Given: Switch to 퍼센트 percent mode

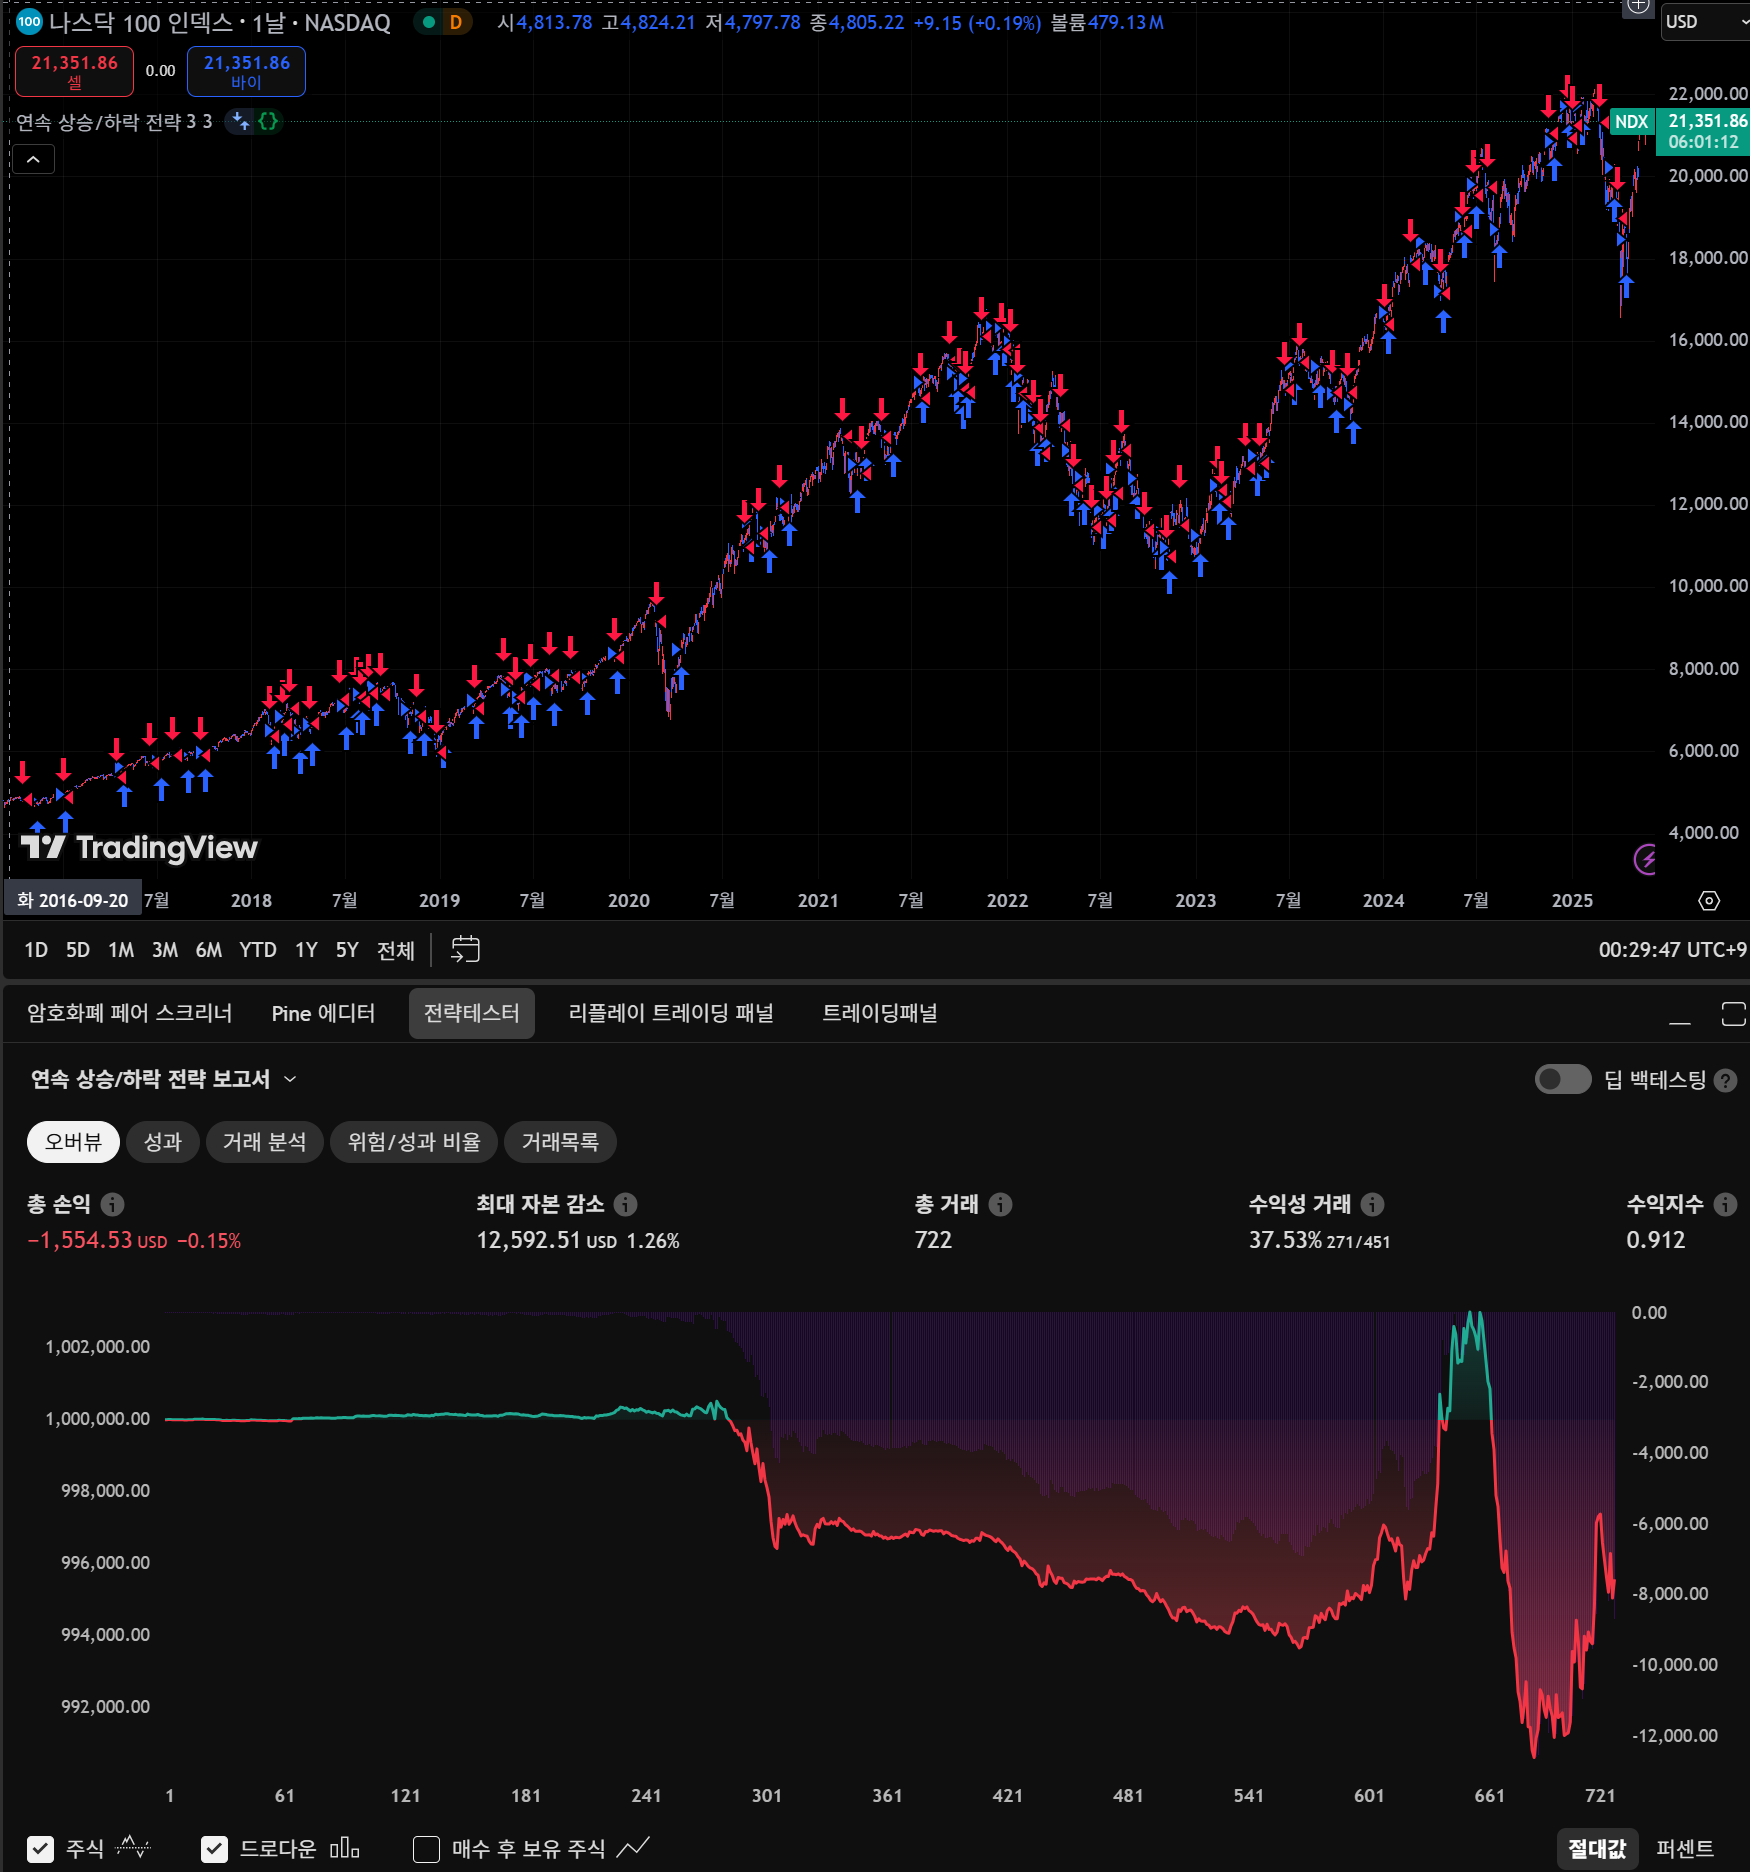Looking at the screenshot, I should [x=1685, y=1849].
